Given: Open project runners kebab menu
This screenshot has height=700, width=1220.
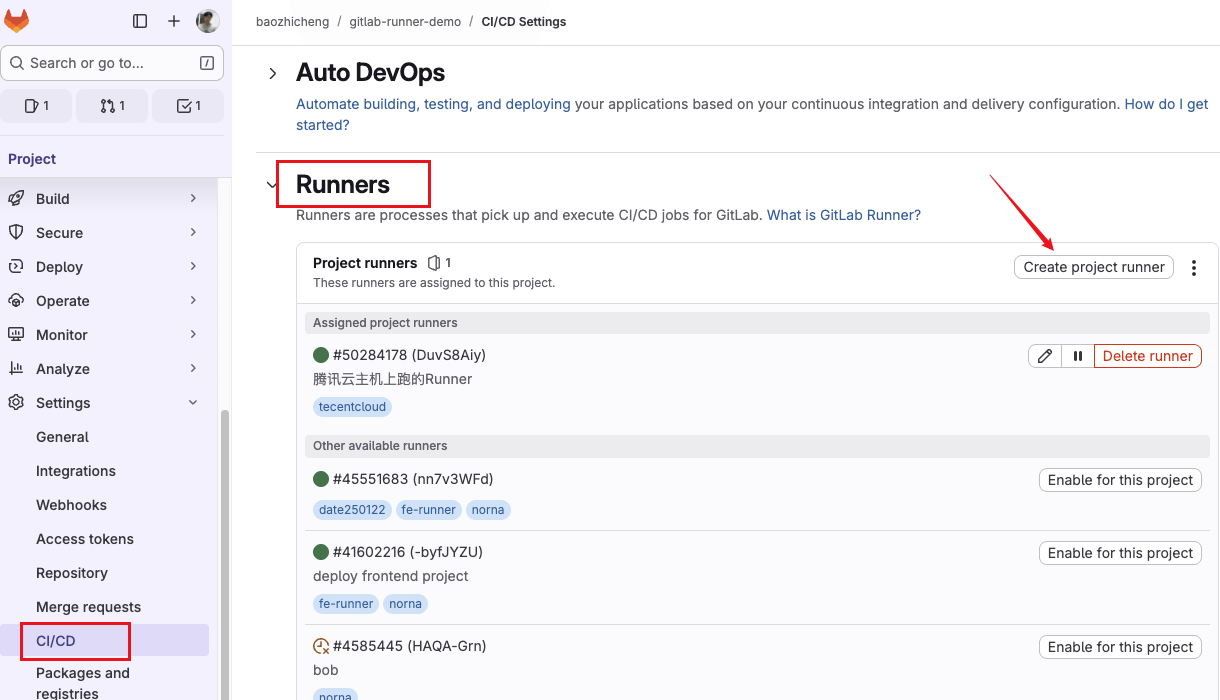Looking at the screenshot, I should click(x=1194, y=268).
